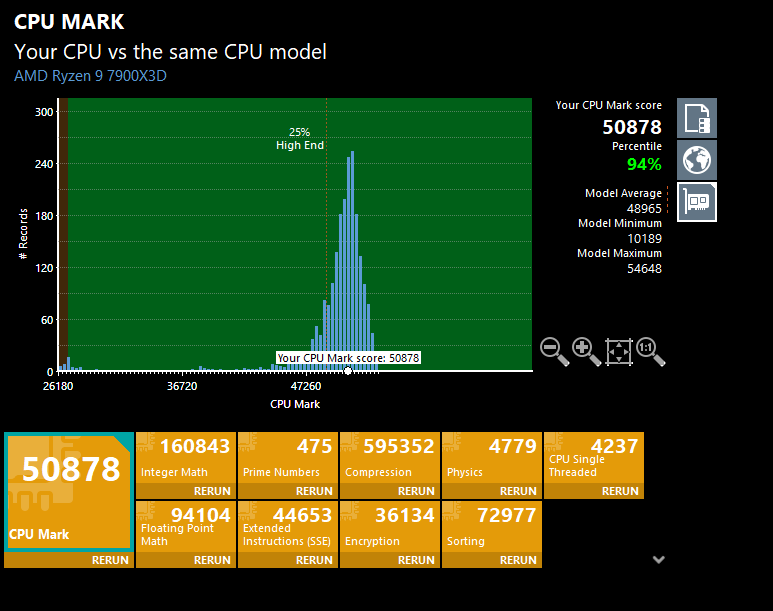Click the Model Average 48965 value
Screen dimensions: 773x611
pyautogui.click(x=644, y=209)
